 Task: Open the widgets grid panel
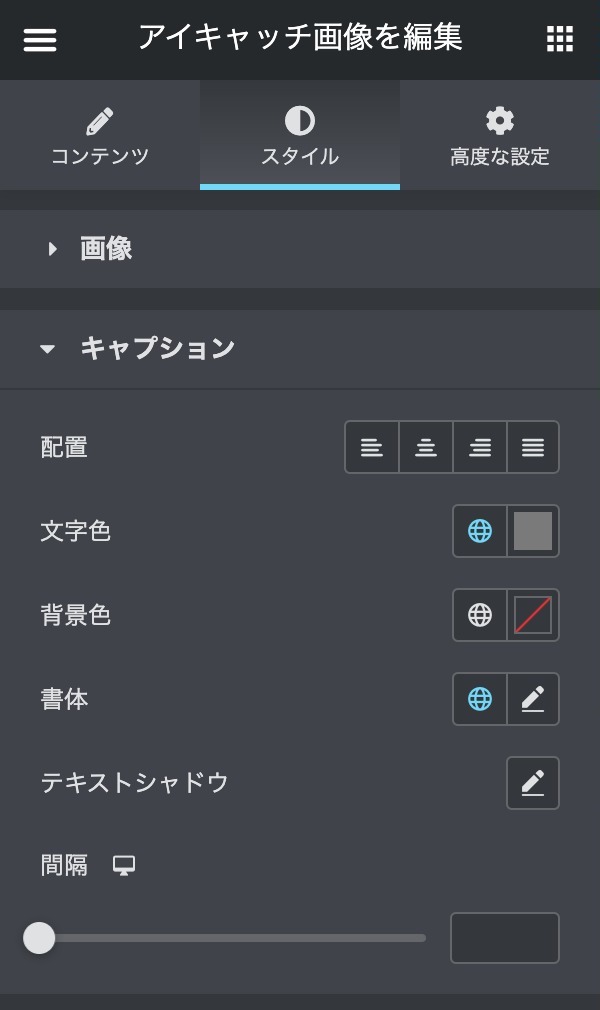click(560, 39)
